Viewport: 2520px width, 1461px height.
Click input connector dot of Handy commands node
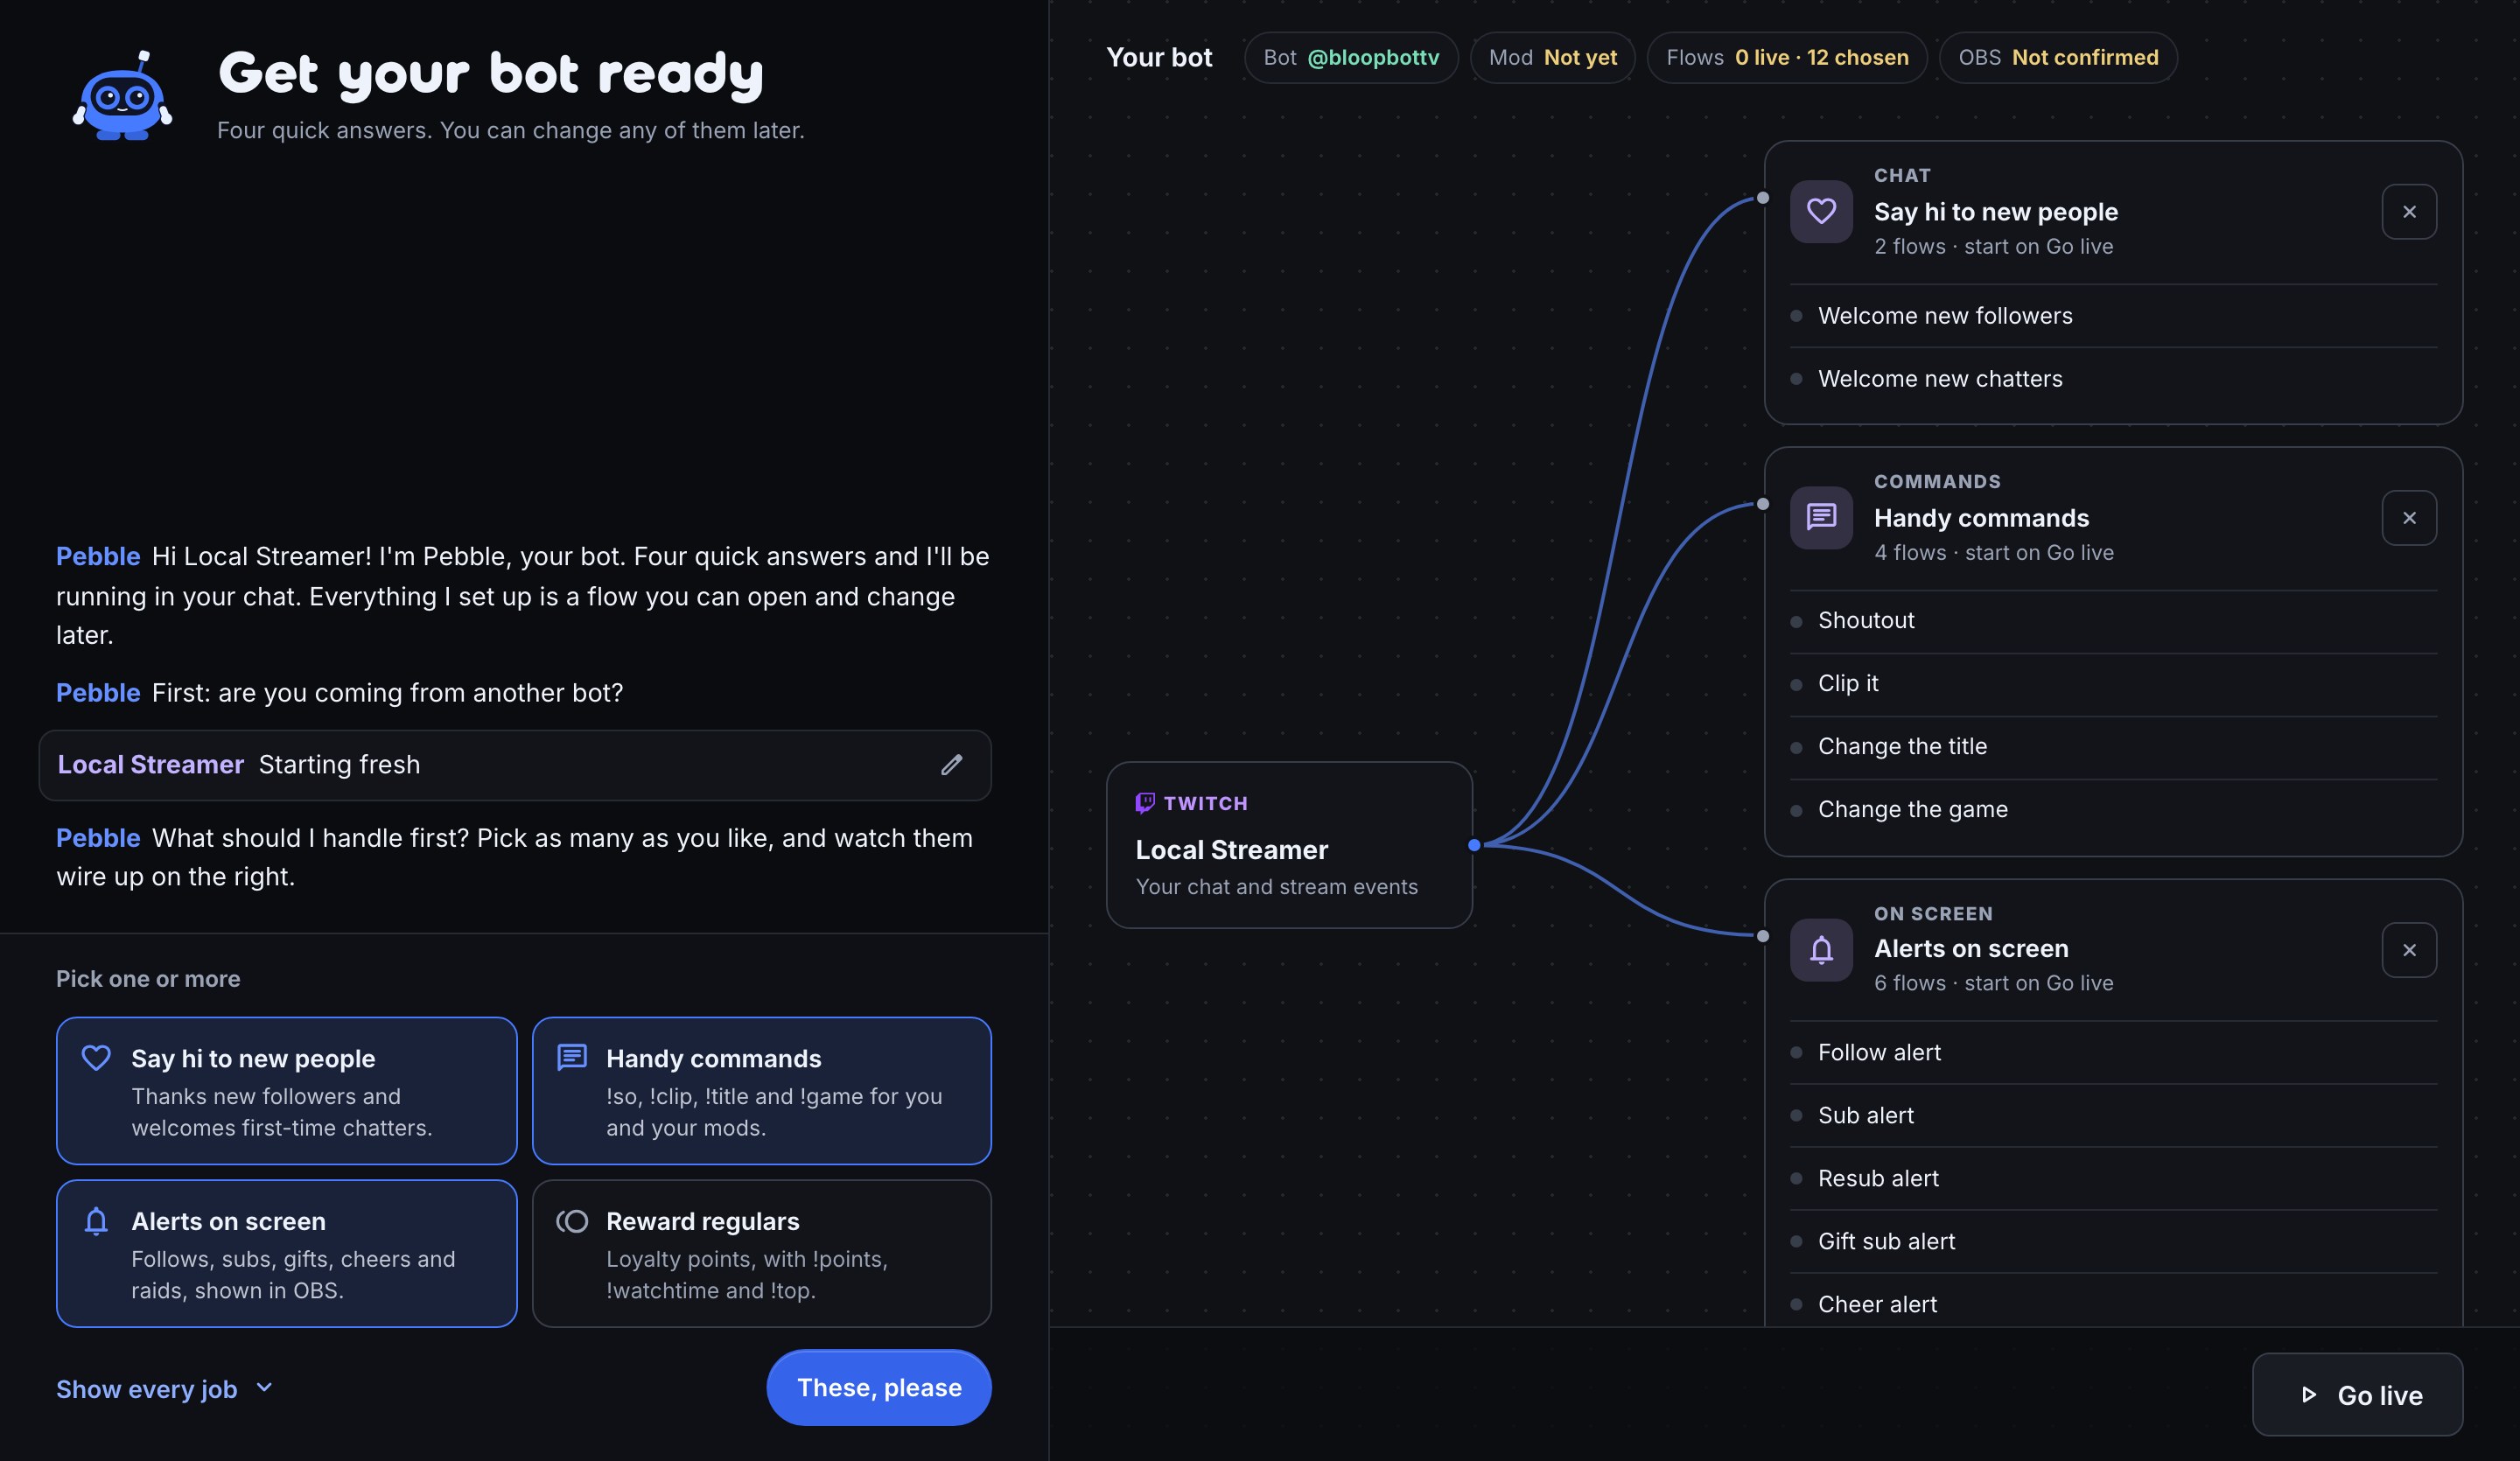click(x=1762, y=504)
